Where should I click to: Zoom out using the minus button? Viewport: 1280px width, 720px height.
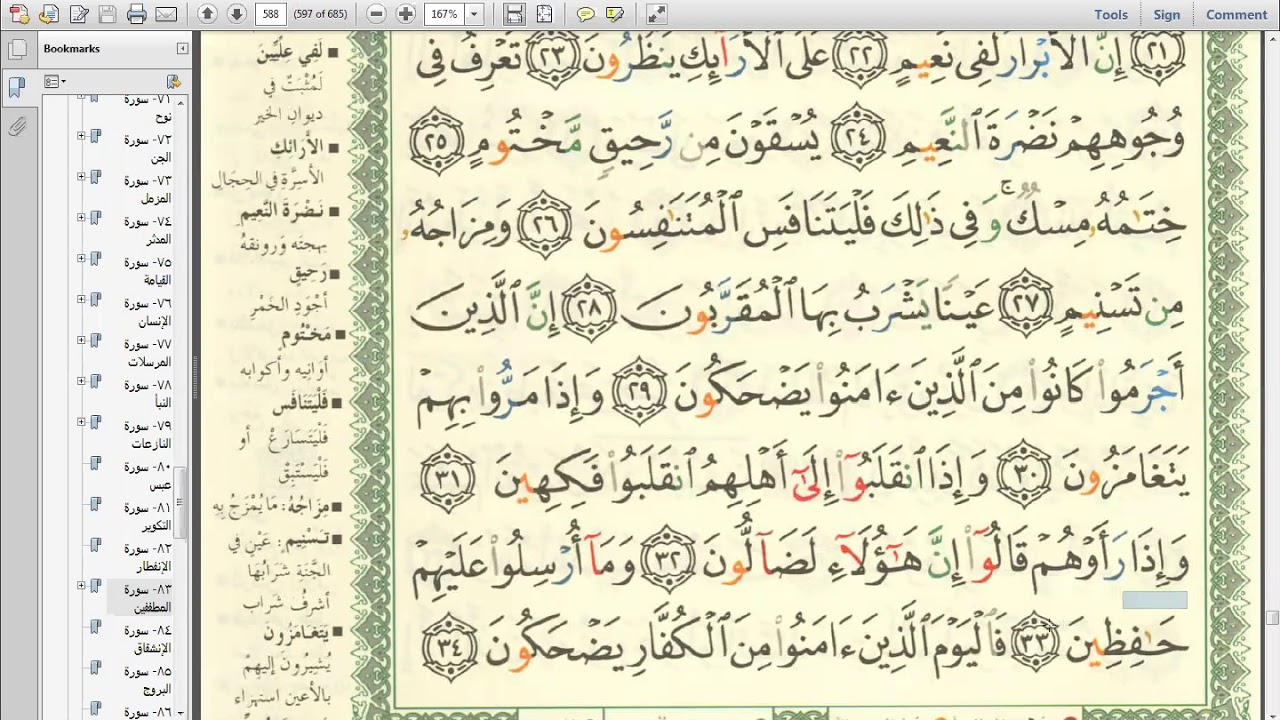click(x=376, y=14)
